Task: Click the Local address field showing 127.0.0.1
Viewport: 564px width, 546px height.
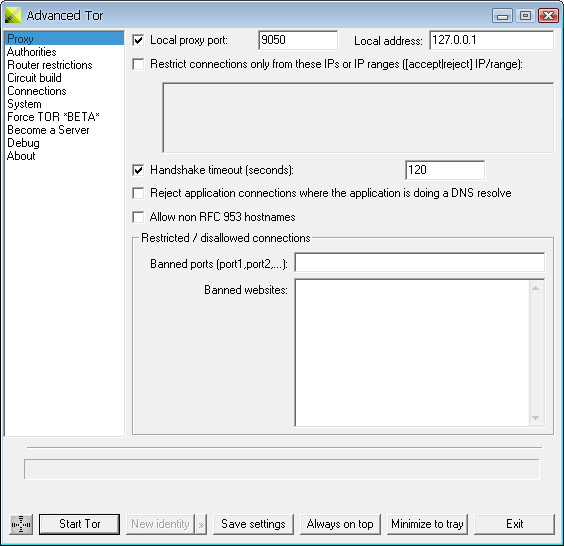Action: [x=491, y=40]
